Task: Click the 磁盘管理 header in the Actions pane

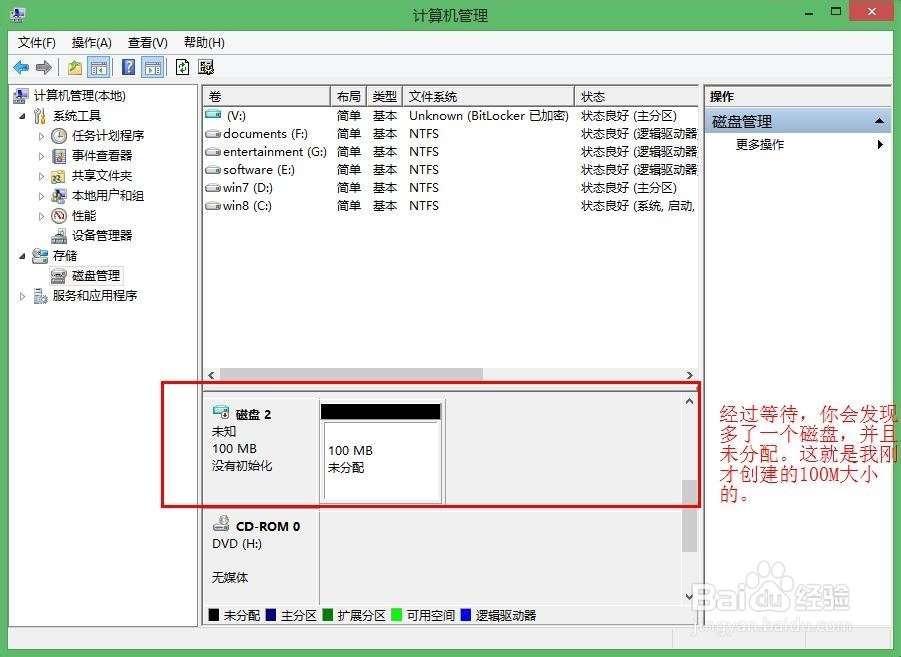Action: (x=740, y=120)
